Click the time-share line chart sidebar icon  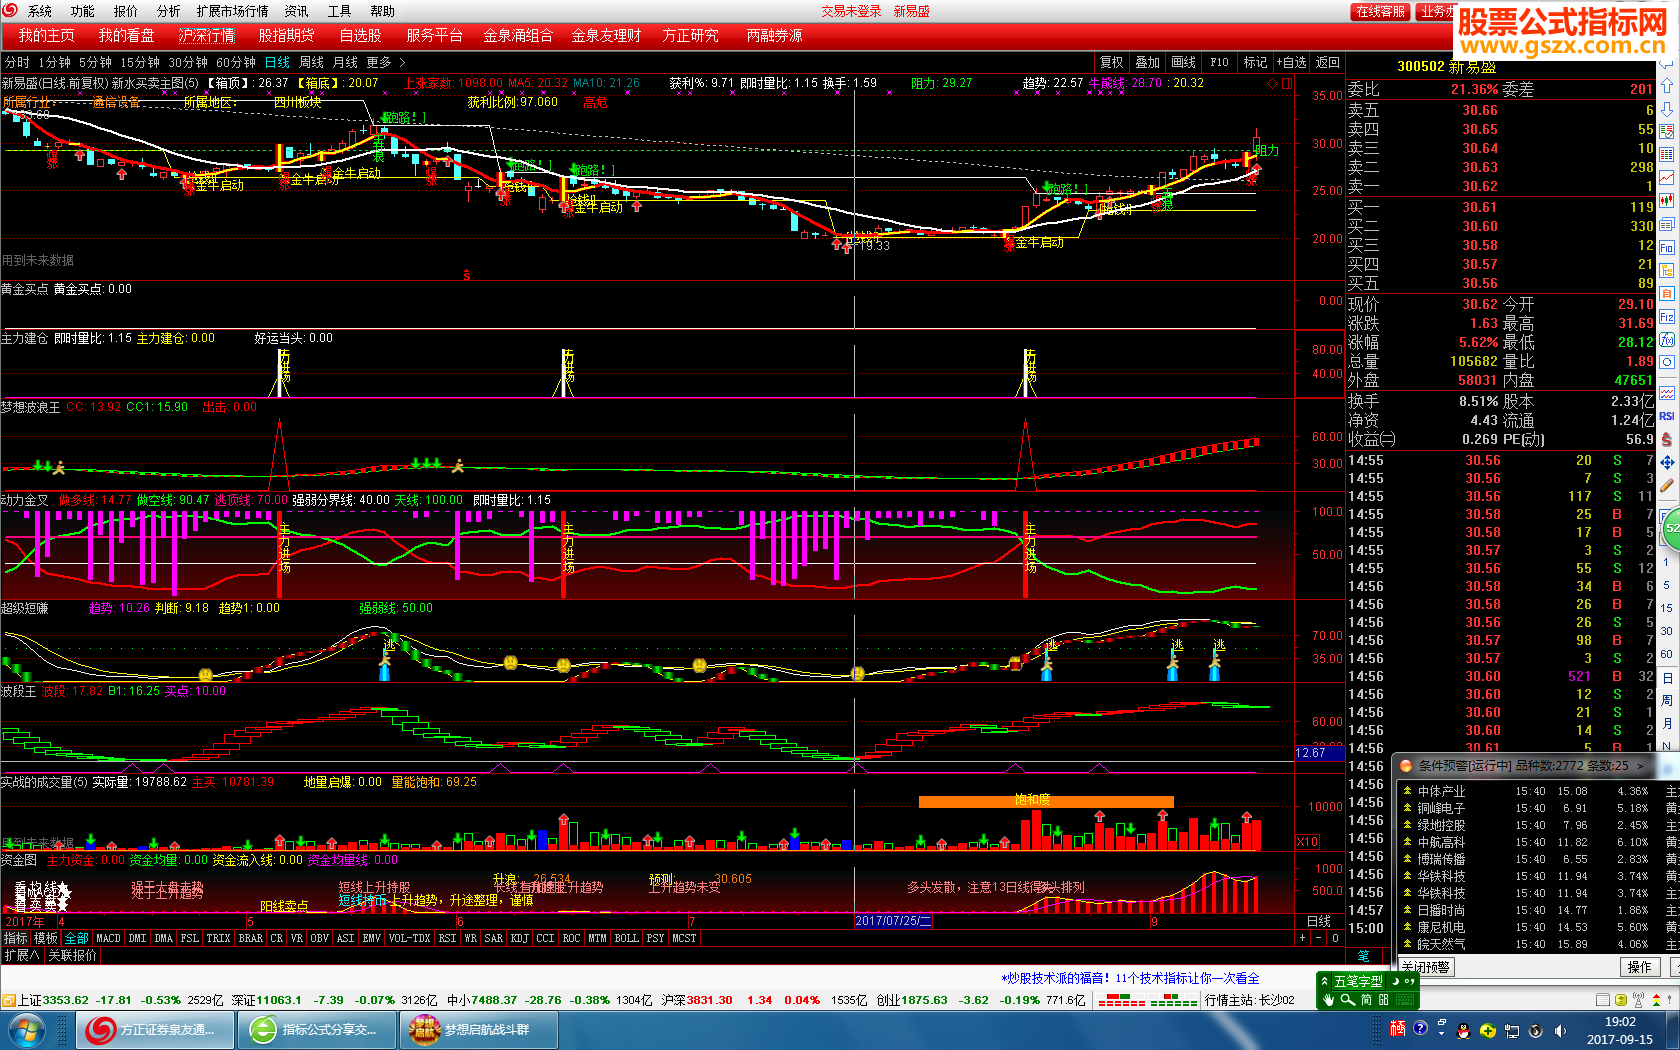click(1667, 177)
